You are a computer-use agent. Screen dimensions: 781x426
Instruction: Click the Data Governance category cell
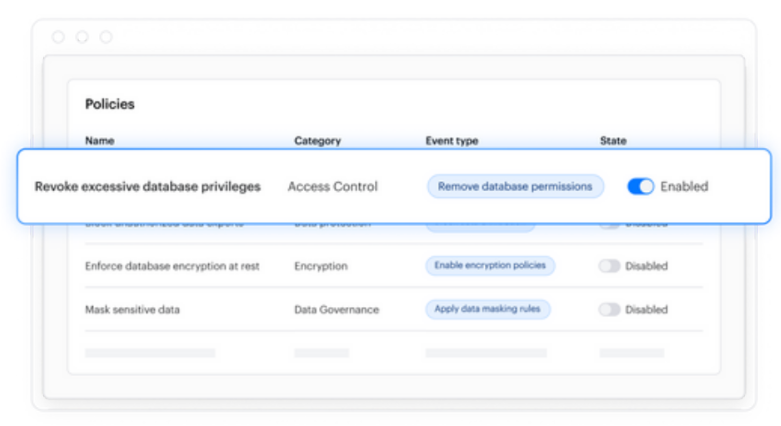click(336, 310)
